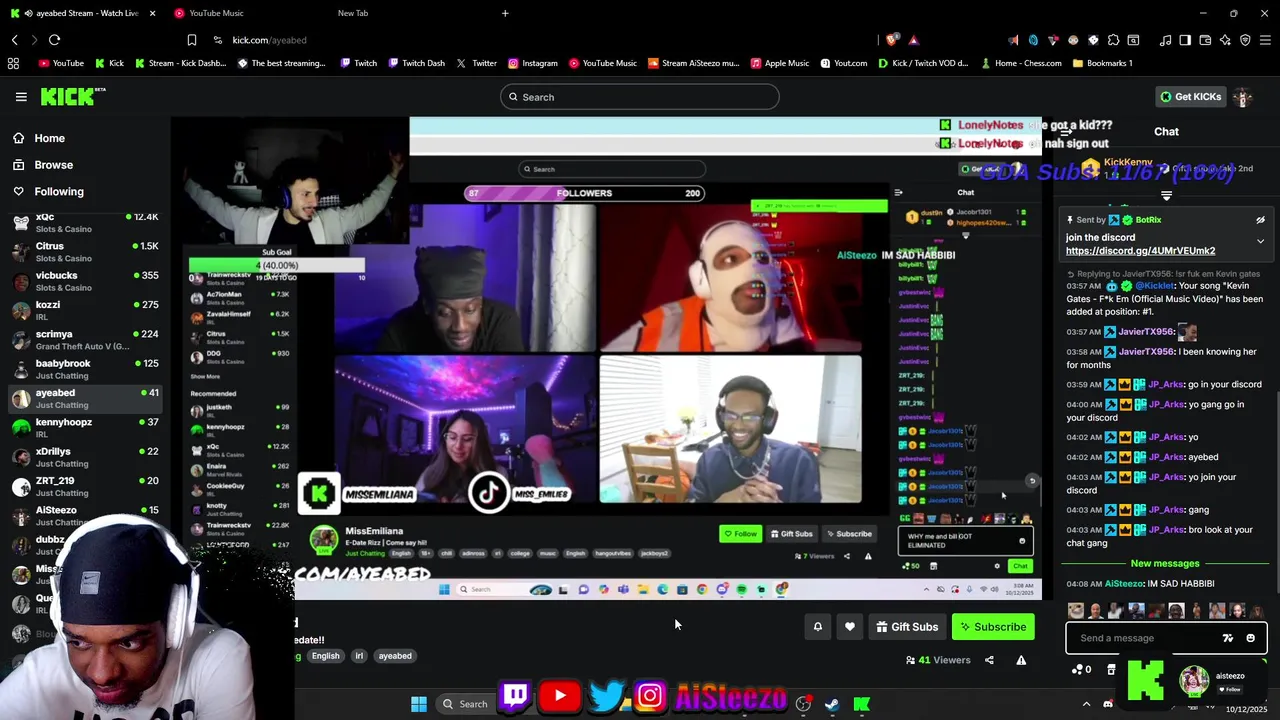Click the KICKs balance icon showing 0
Screen dimensions: 1280x720
click(x=1081, y=669)
